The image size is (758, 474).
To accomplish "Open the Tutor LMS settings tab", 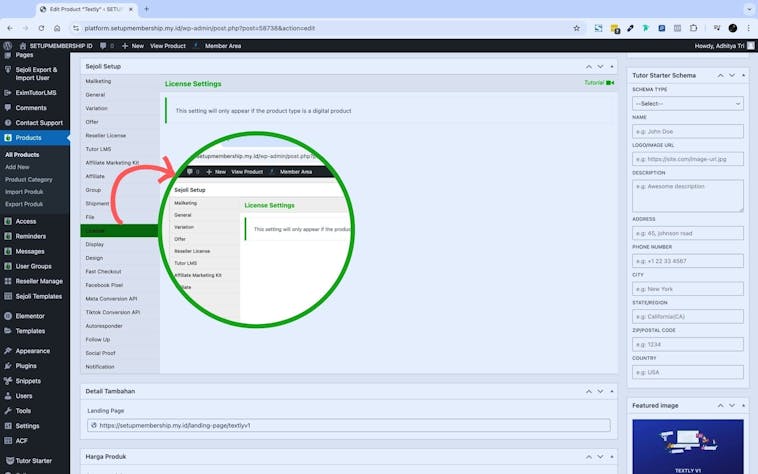I will [99, 149].
